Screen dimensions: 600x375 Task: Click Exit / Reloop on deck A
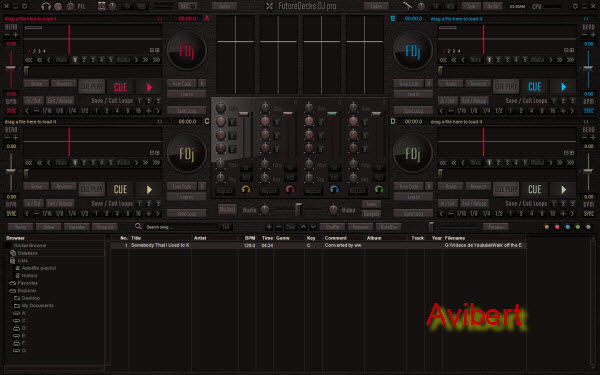tap(60, 101)
